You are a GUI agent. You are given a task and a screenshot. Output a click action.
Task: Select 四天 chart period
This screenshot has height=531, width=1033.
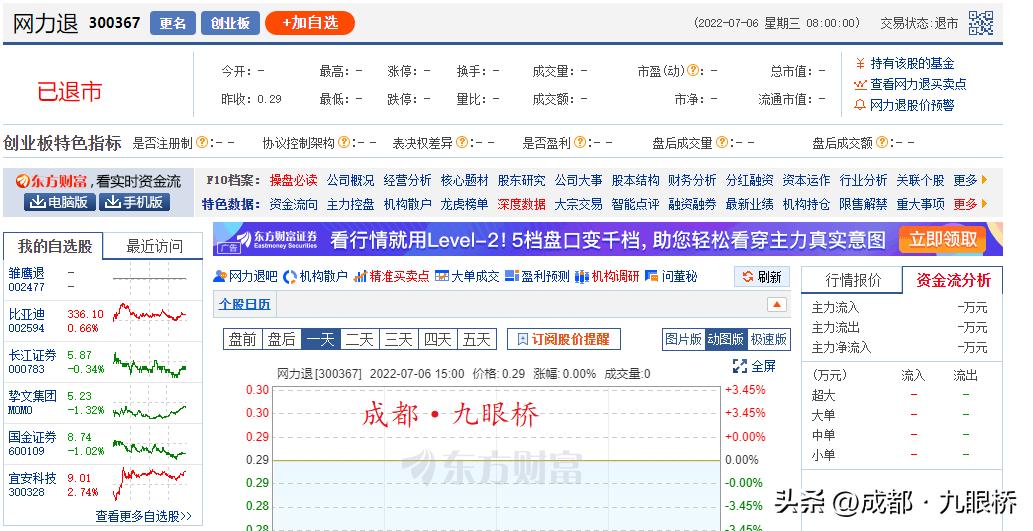click(x=437, y=339)
